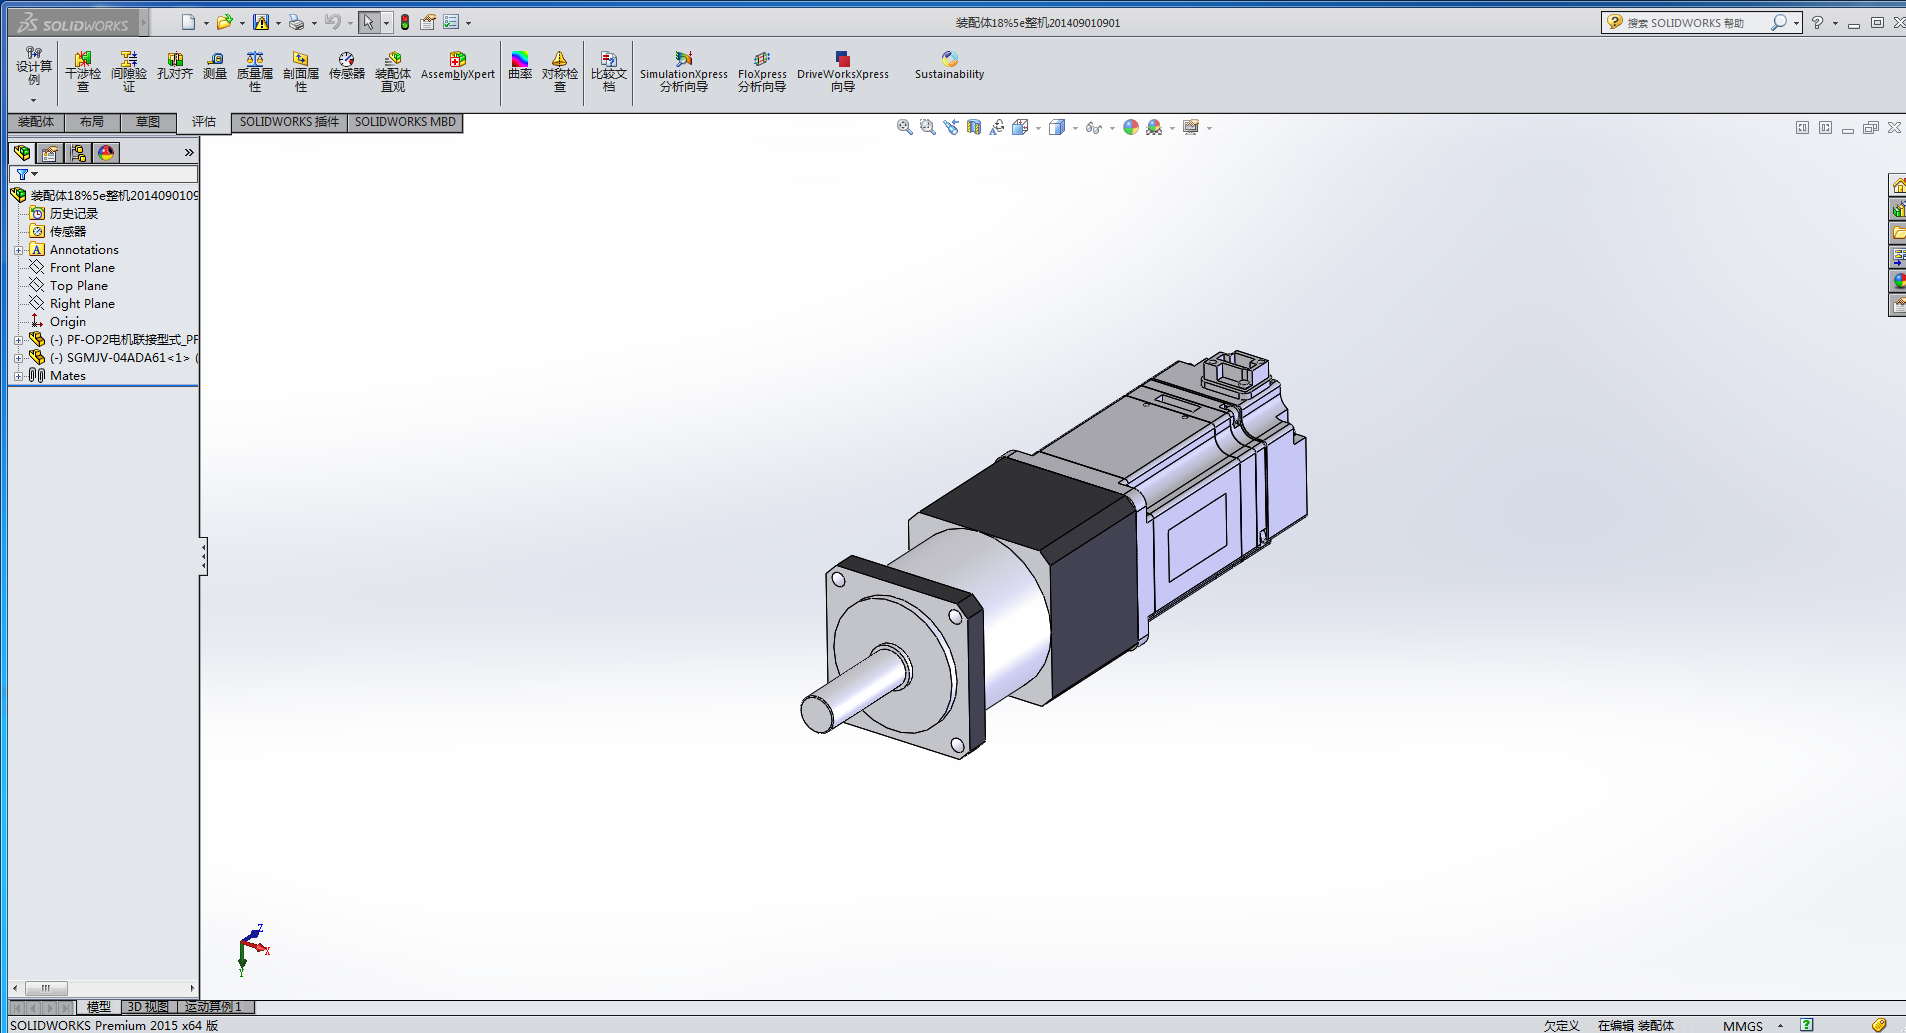
Task: Start SimulationXpress 分析向导
Action: point(684,71)
